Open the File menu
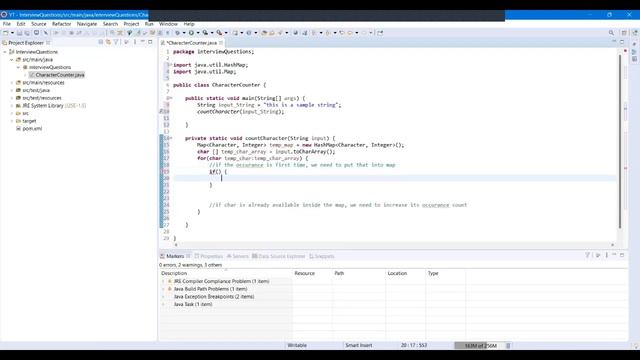Screen dimensions: 640x360 click(x=7, y=24)
